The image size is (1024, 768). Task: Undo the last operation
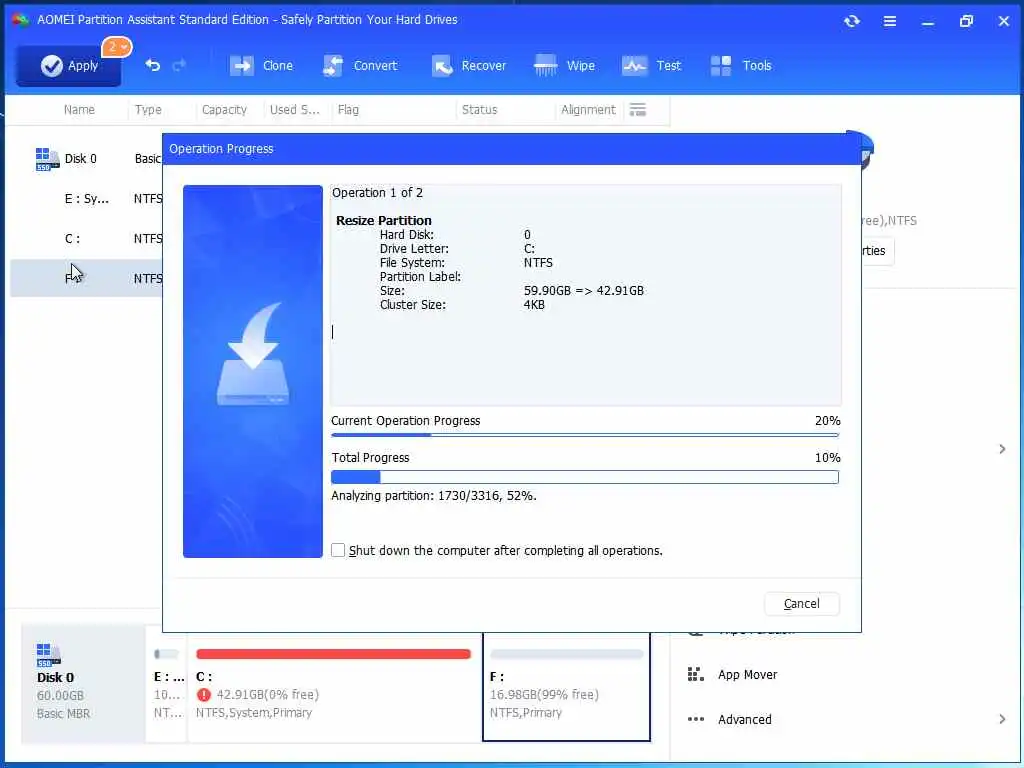pyautogui.click(x=152, y=65)
